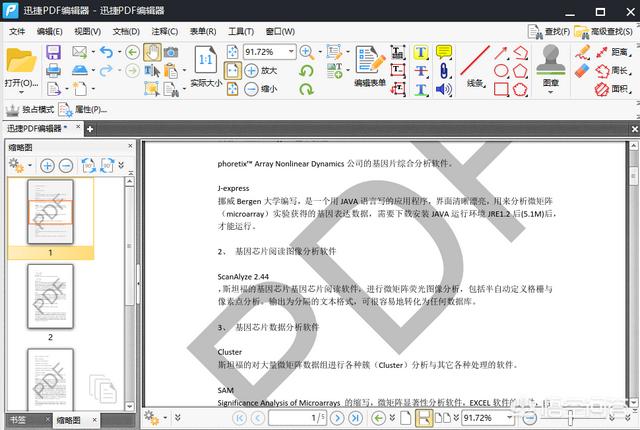Viewport: 640px width, 430px height.
Task: Select the rectangle shape tool
Action: [501, 89]
